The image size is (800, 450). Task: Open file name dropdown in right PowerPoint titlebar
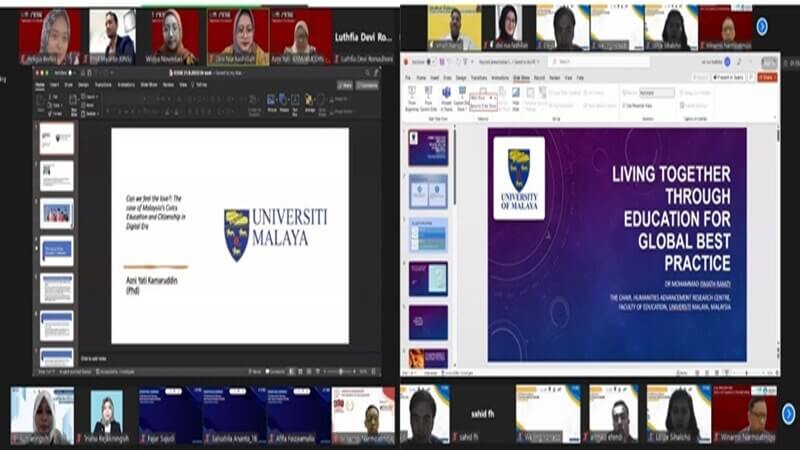pos(538,62)
